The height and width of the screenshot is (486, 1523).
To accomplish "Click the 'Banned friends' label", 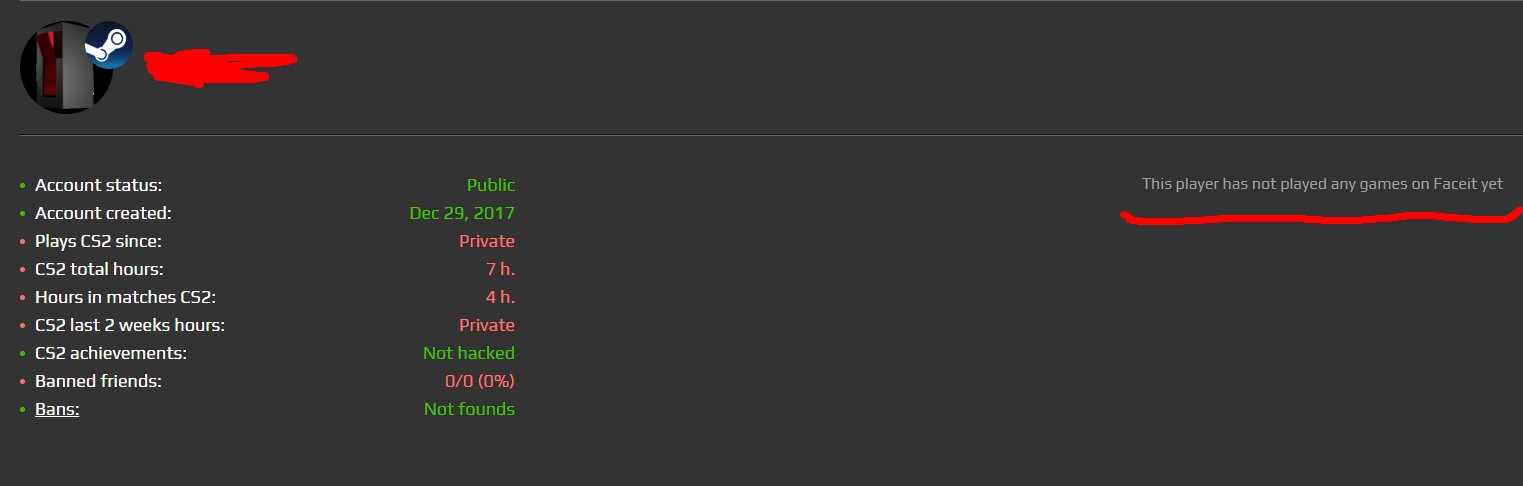I will 98,381.
